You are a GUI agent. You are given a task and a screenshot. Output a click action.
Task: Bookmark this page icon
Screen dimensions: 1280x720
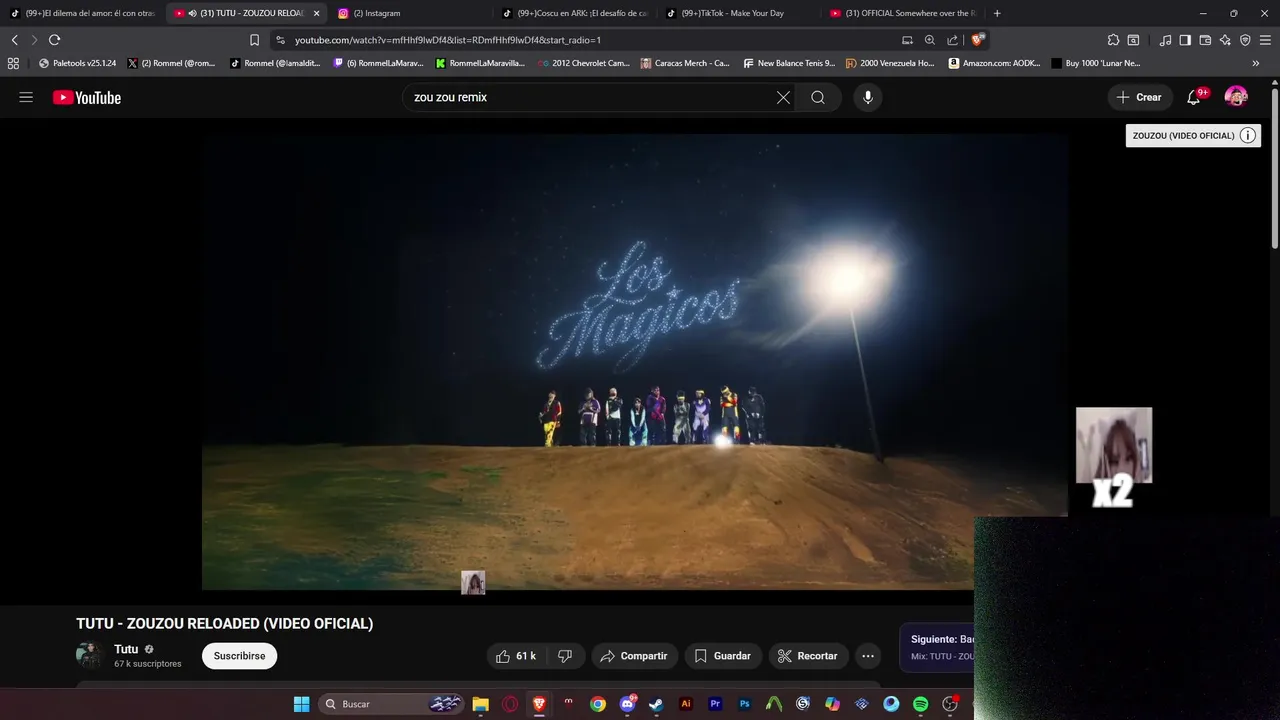coord(254,40)
